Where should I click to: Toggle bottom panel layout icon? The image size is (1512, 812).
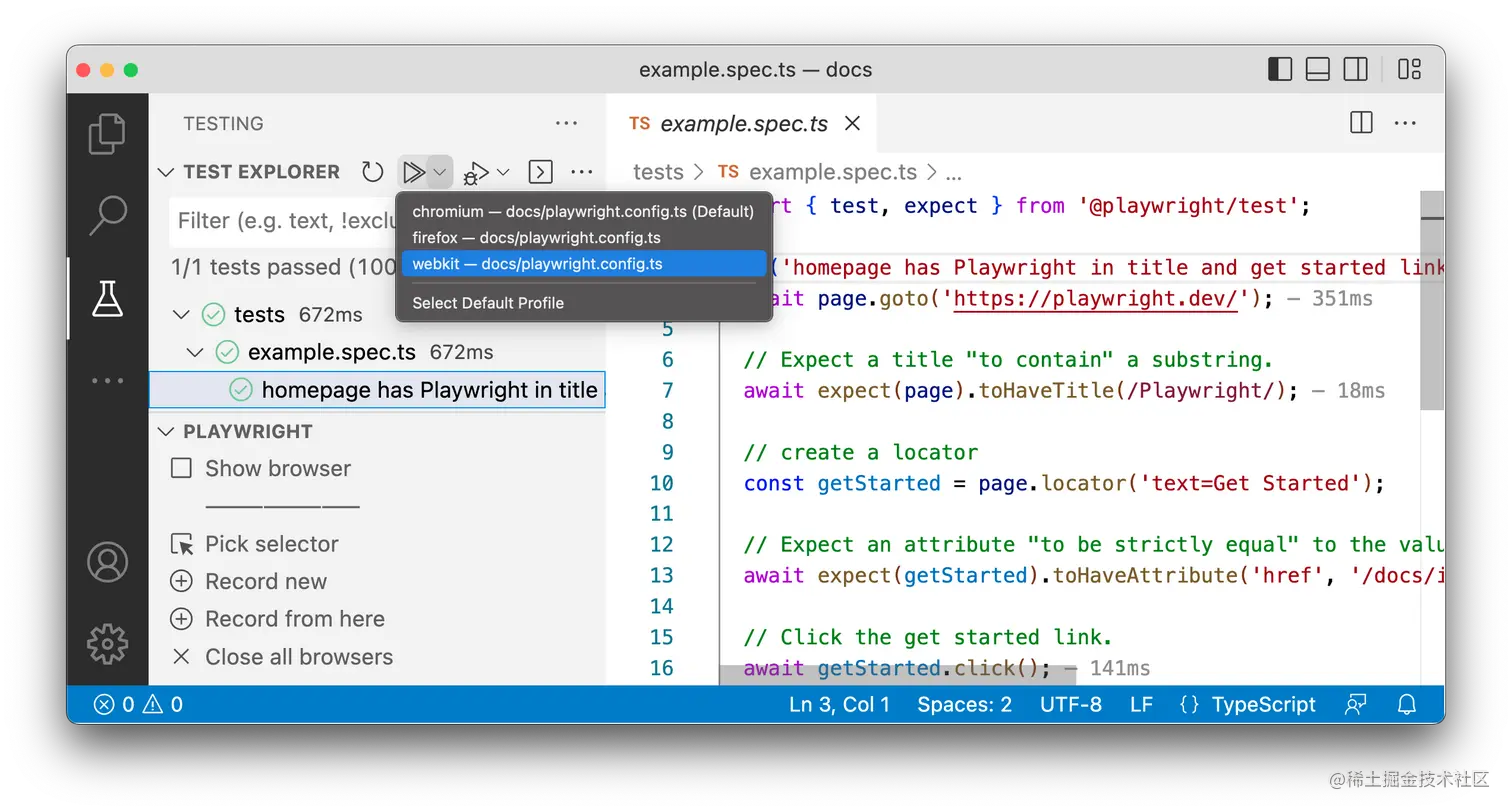point(1318,69)
